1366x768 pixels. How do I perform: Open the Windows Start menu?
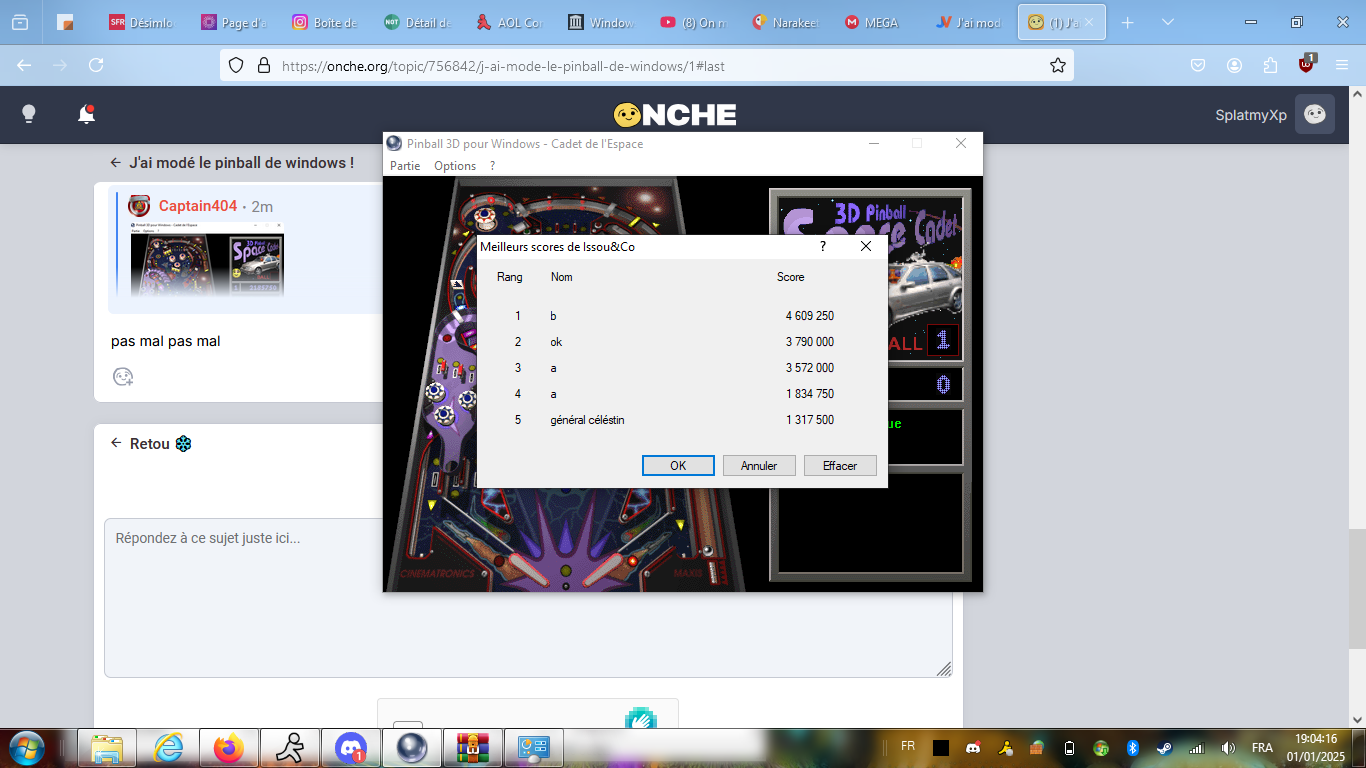(25, 748)
